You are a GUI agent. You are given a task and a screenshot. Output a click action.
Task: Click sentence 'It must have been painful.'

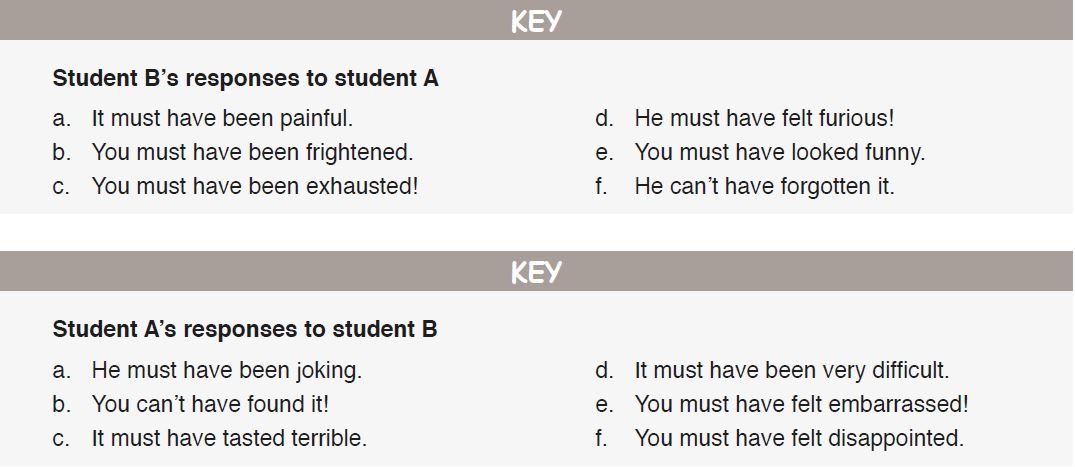coord(222,119)
